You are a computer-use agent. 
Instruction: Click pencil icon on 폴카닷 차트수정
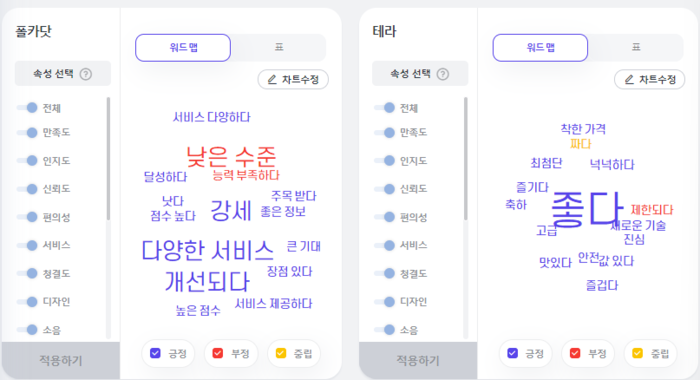click(272, 79)
